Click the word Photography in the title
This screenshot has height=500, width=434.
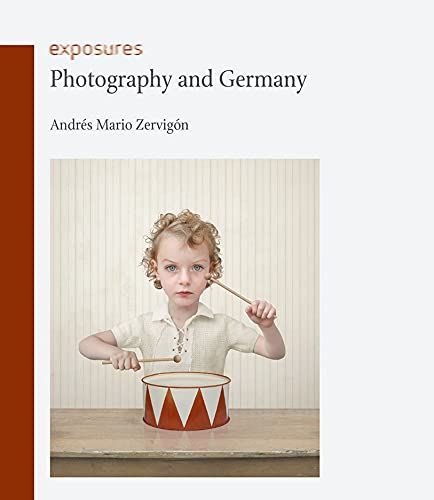pyautogui.click(x=111, y=81)
